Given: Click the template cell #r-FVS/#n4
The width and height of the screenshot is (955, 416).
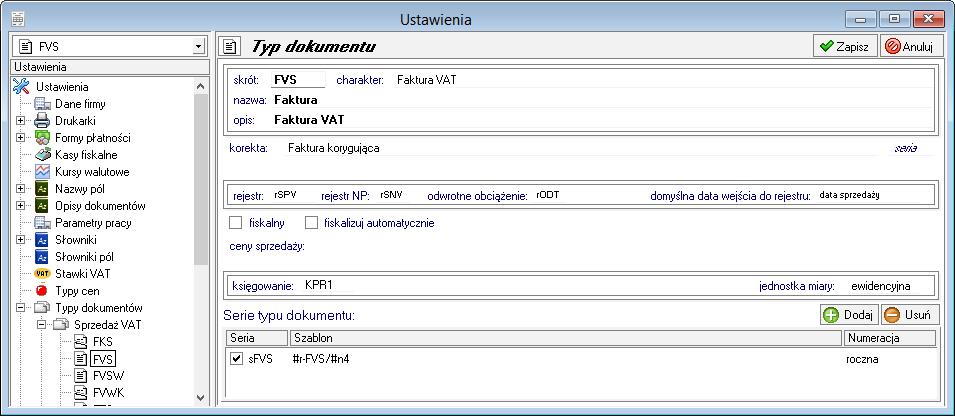Looking at the screenshot, I should [321, 359].
